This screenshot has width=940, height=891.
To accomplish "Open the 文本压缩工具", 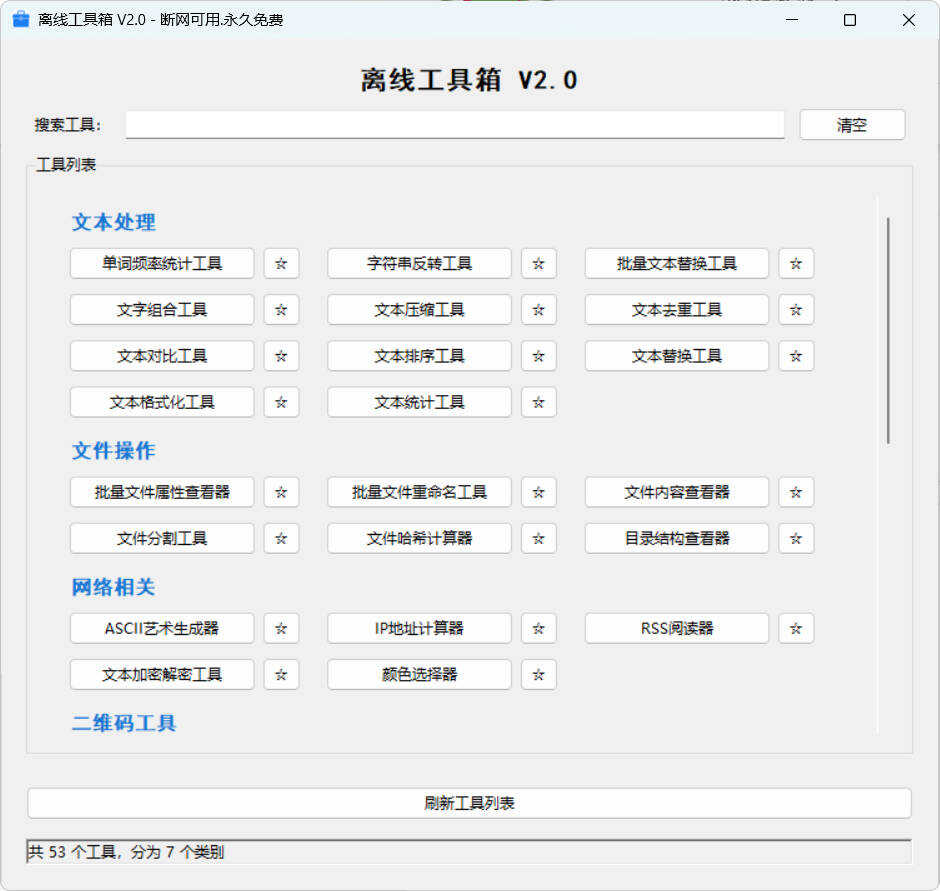I will point(418,309).
